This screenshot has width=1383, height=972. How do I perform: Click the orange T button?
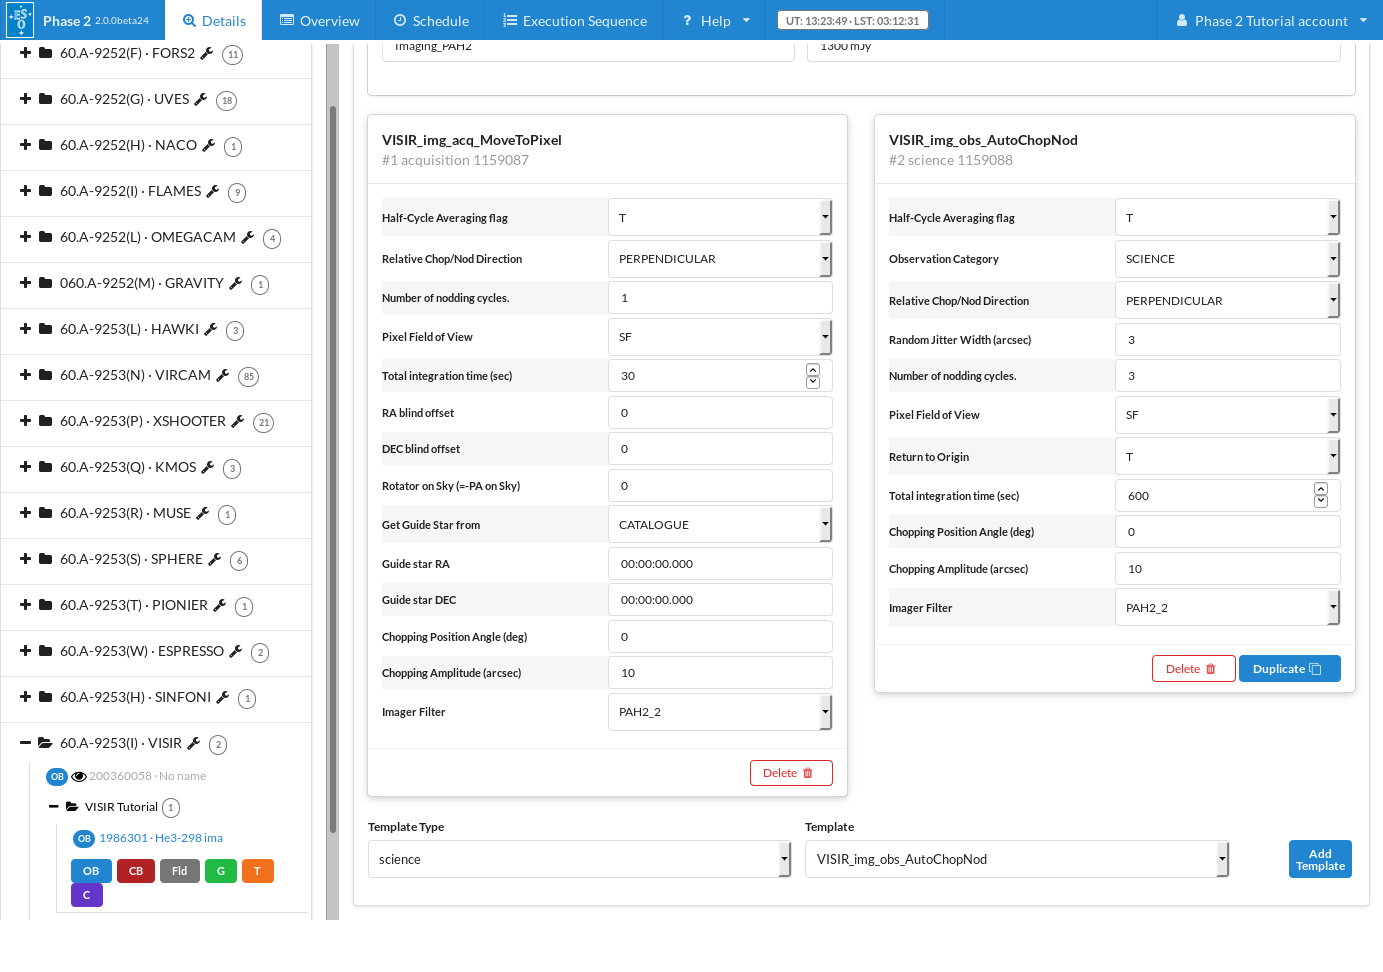point(257,871)
